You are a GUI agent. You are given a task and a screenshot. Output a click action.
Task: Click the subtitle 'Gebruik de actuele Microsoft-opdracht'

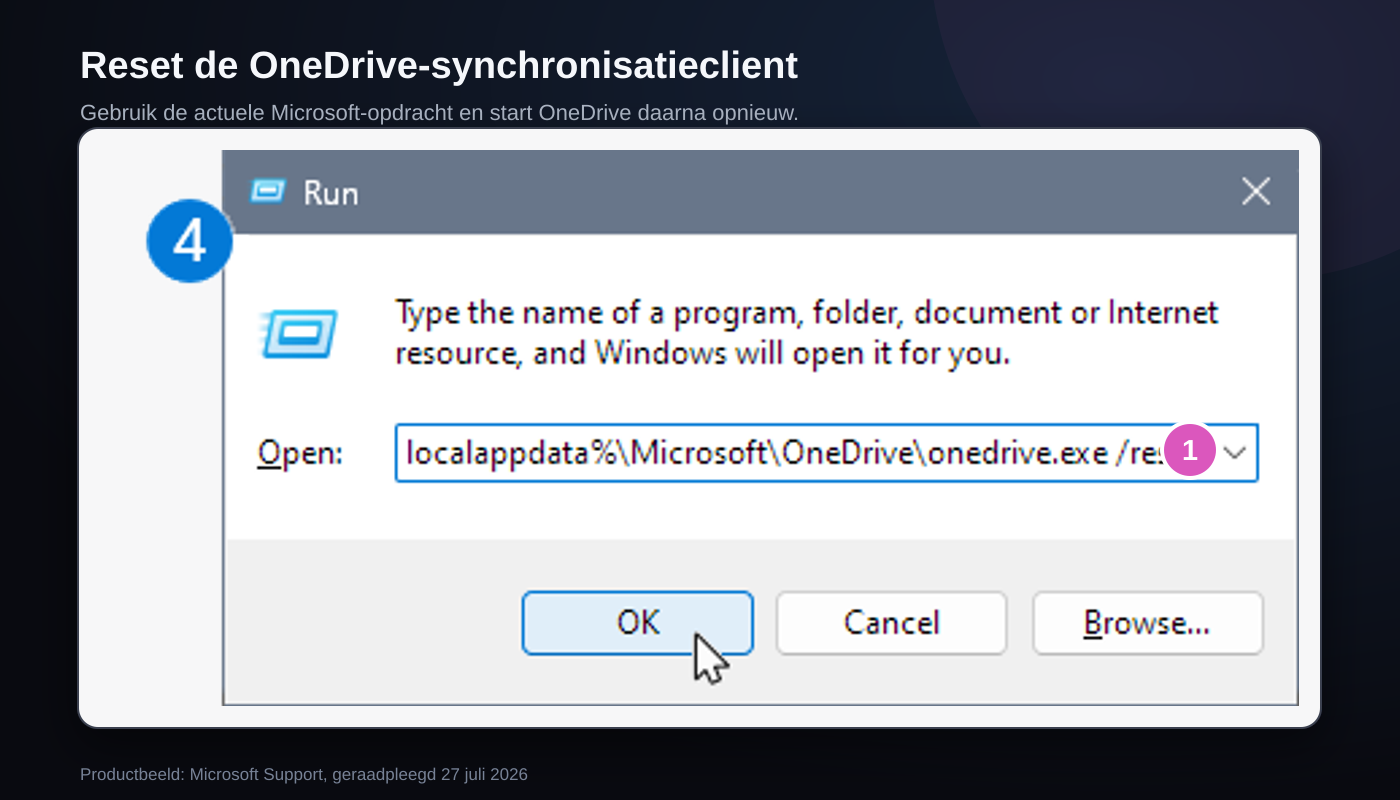tap(439, 112)
